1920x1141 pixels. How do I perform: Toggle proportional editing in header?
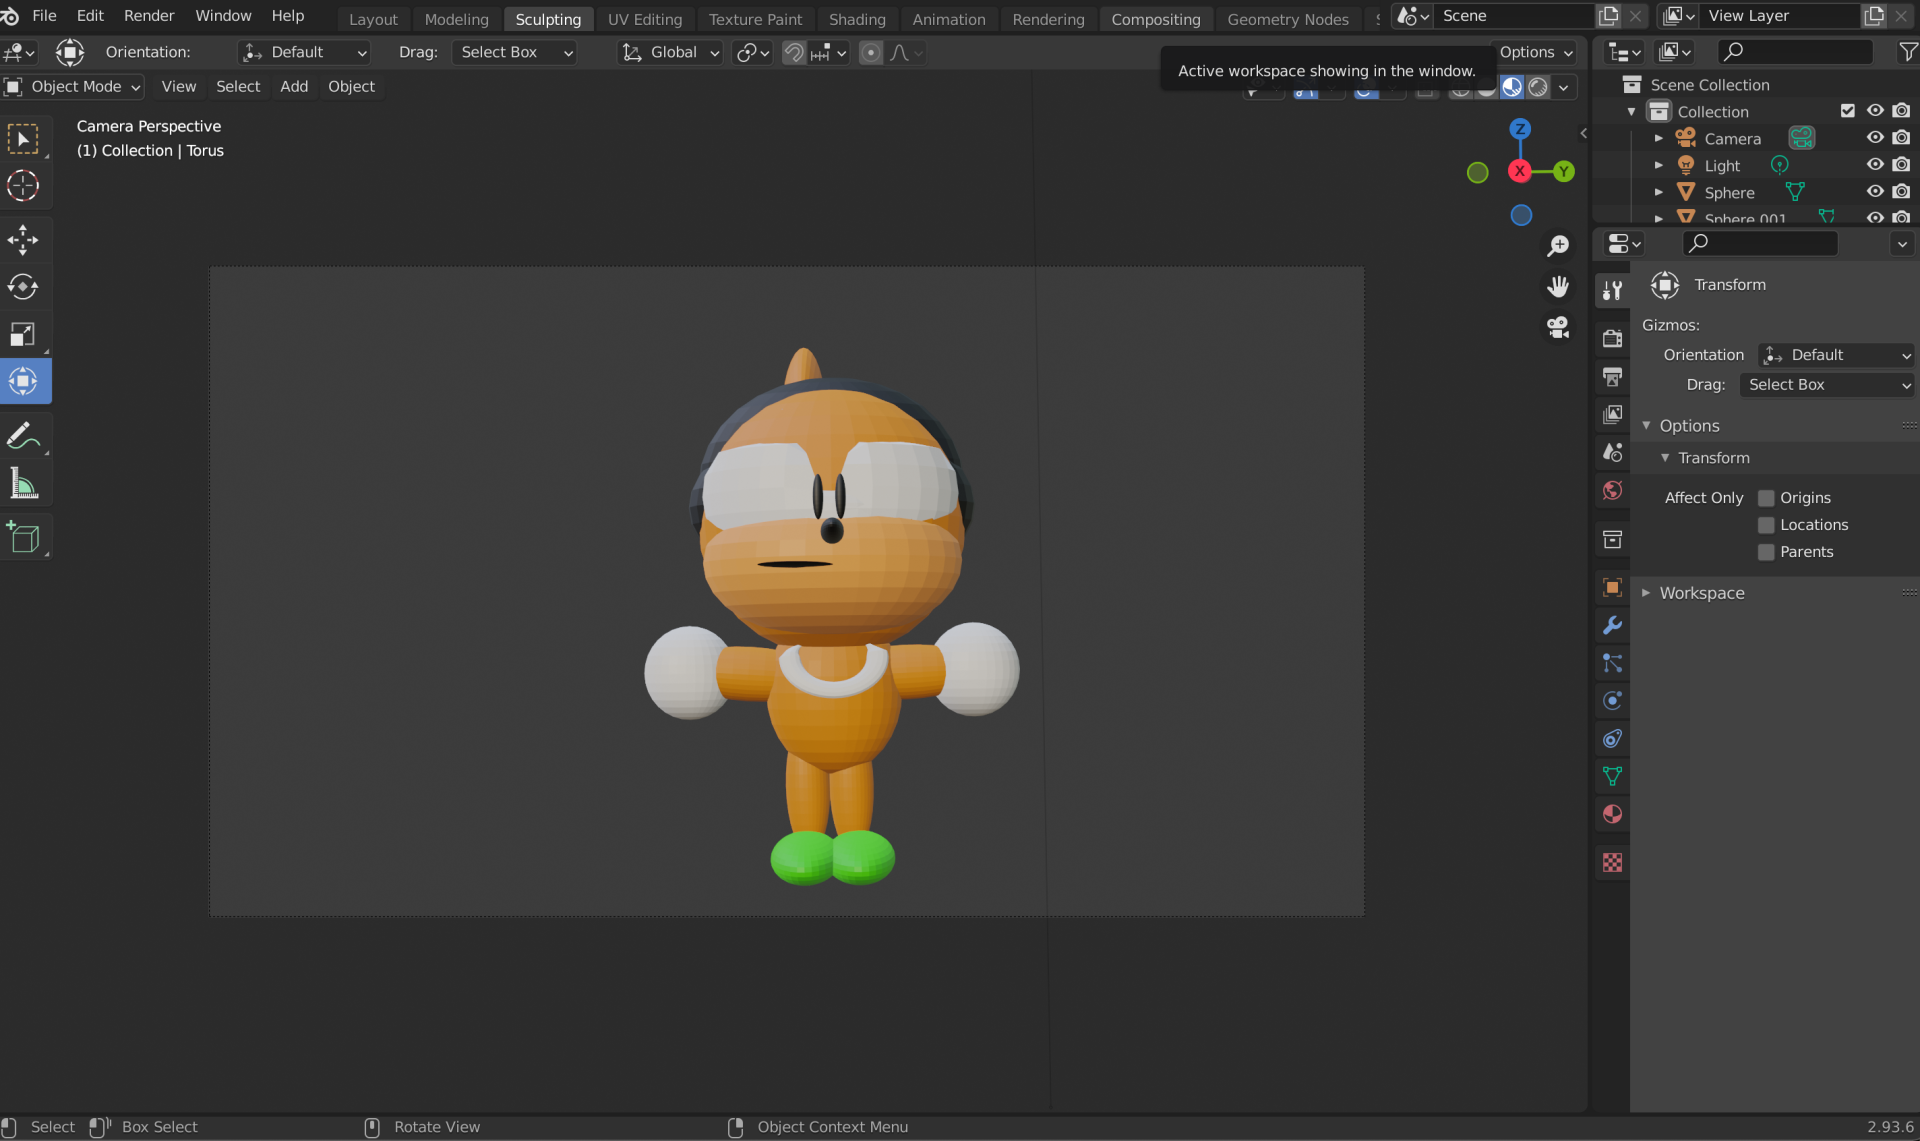pyautogui.click(x=871, y=53)
